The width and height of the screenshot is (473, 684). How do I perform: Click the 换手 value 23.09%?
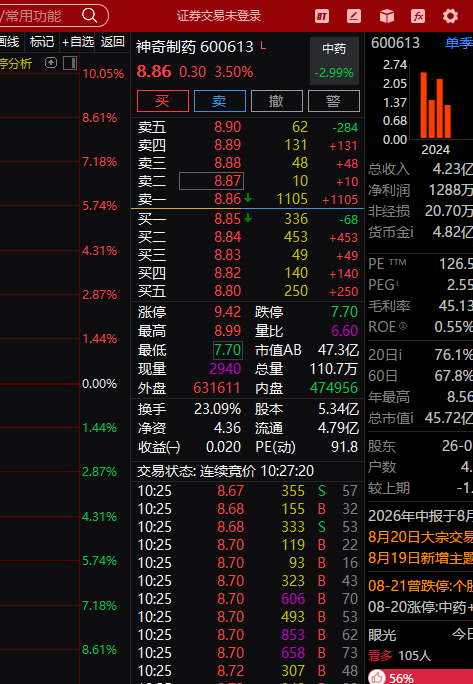click(x=217, y=409)
